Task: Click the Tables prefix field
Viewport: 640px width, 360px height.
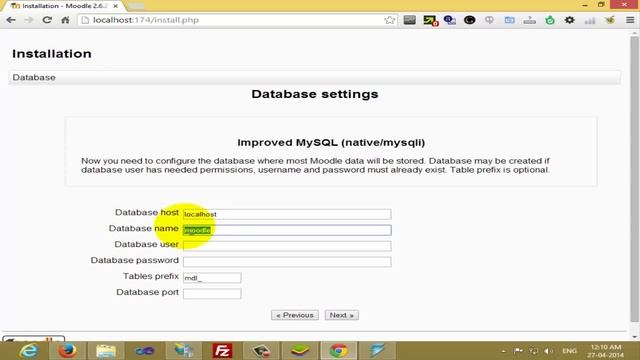Action: coord(212,278)
